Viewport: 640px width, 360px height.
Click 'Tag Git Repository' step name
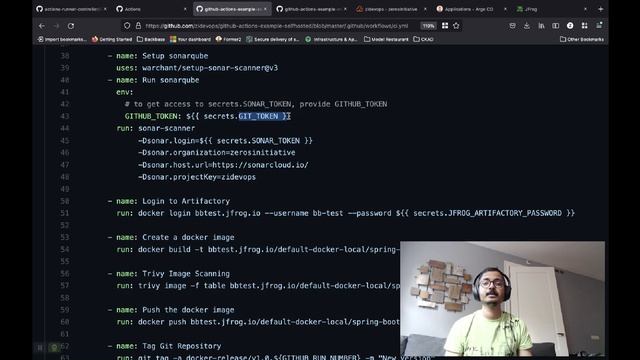[182, 346]
